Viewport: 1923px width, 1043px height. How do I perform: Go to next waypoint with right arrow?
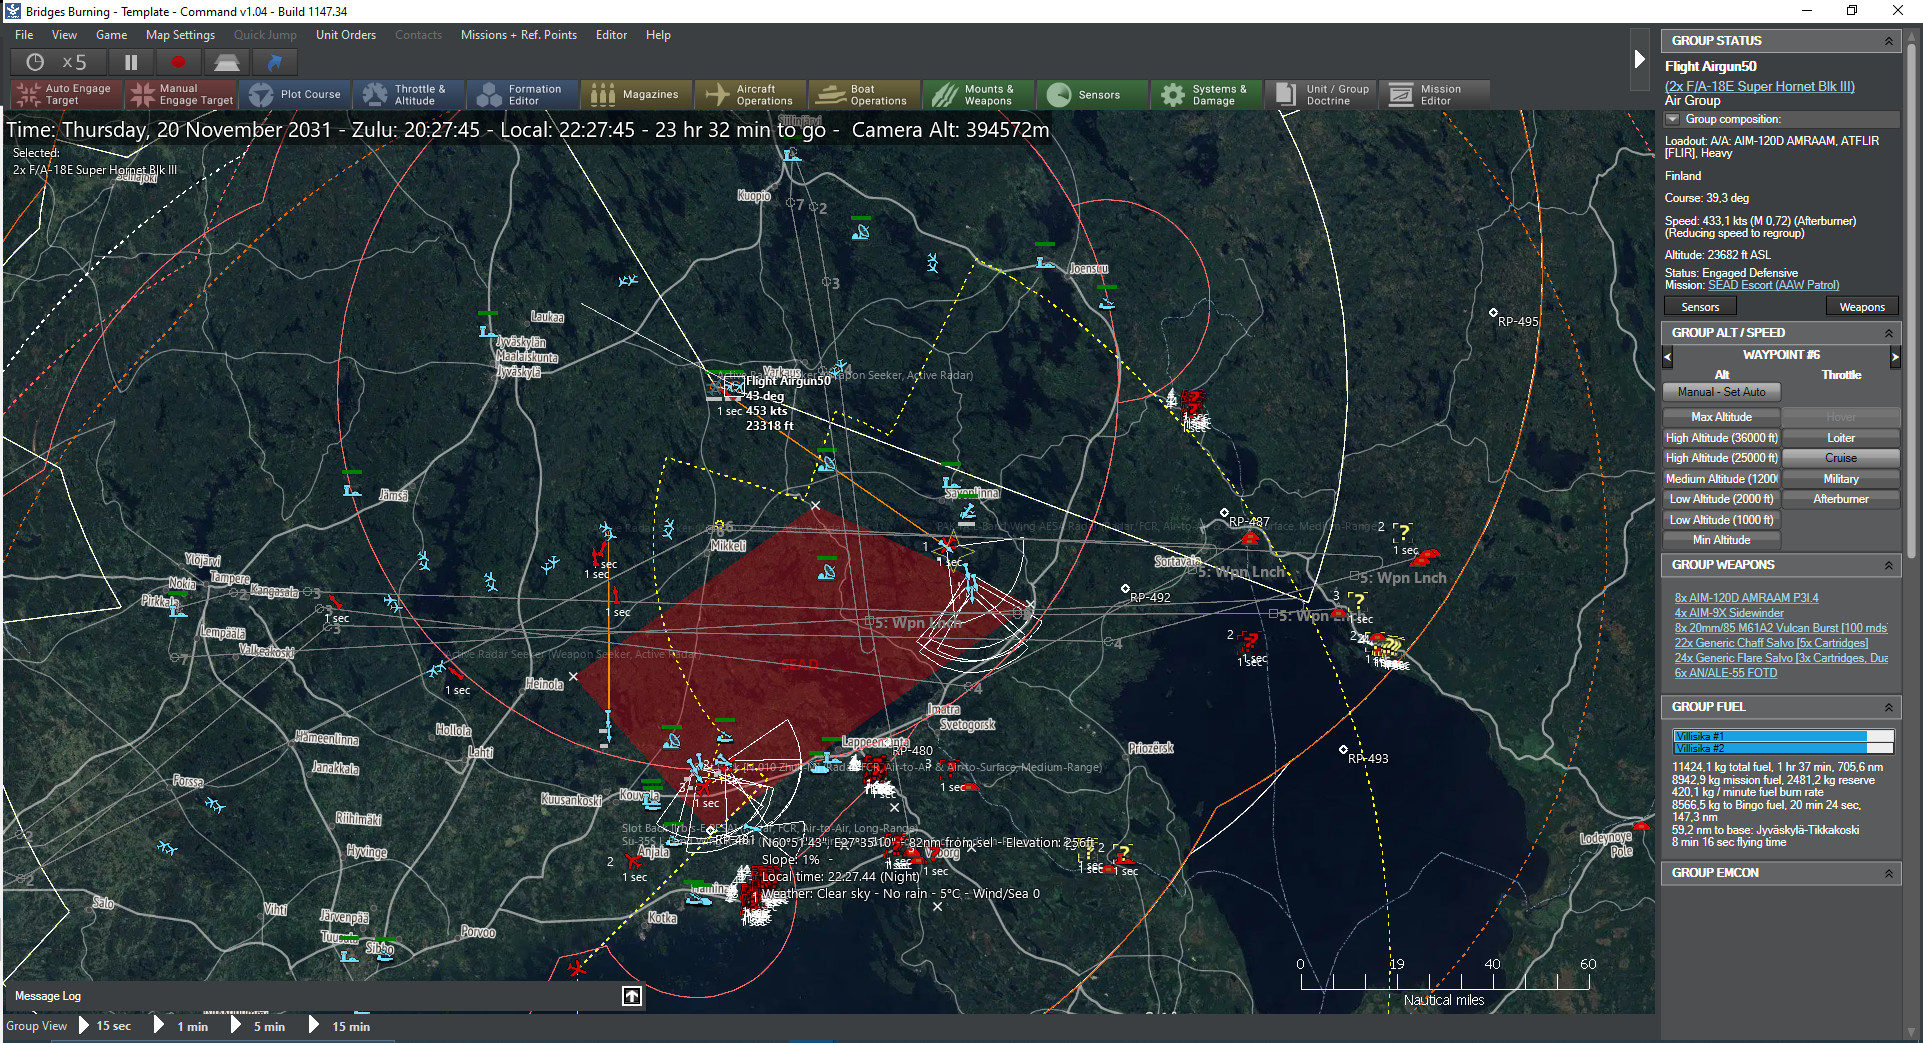pyautogui.click(x=1894, y=356)
